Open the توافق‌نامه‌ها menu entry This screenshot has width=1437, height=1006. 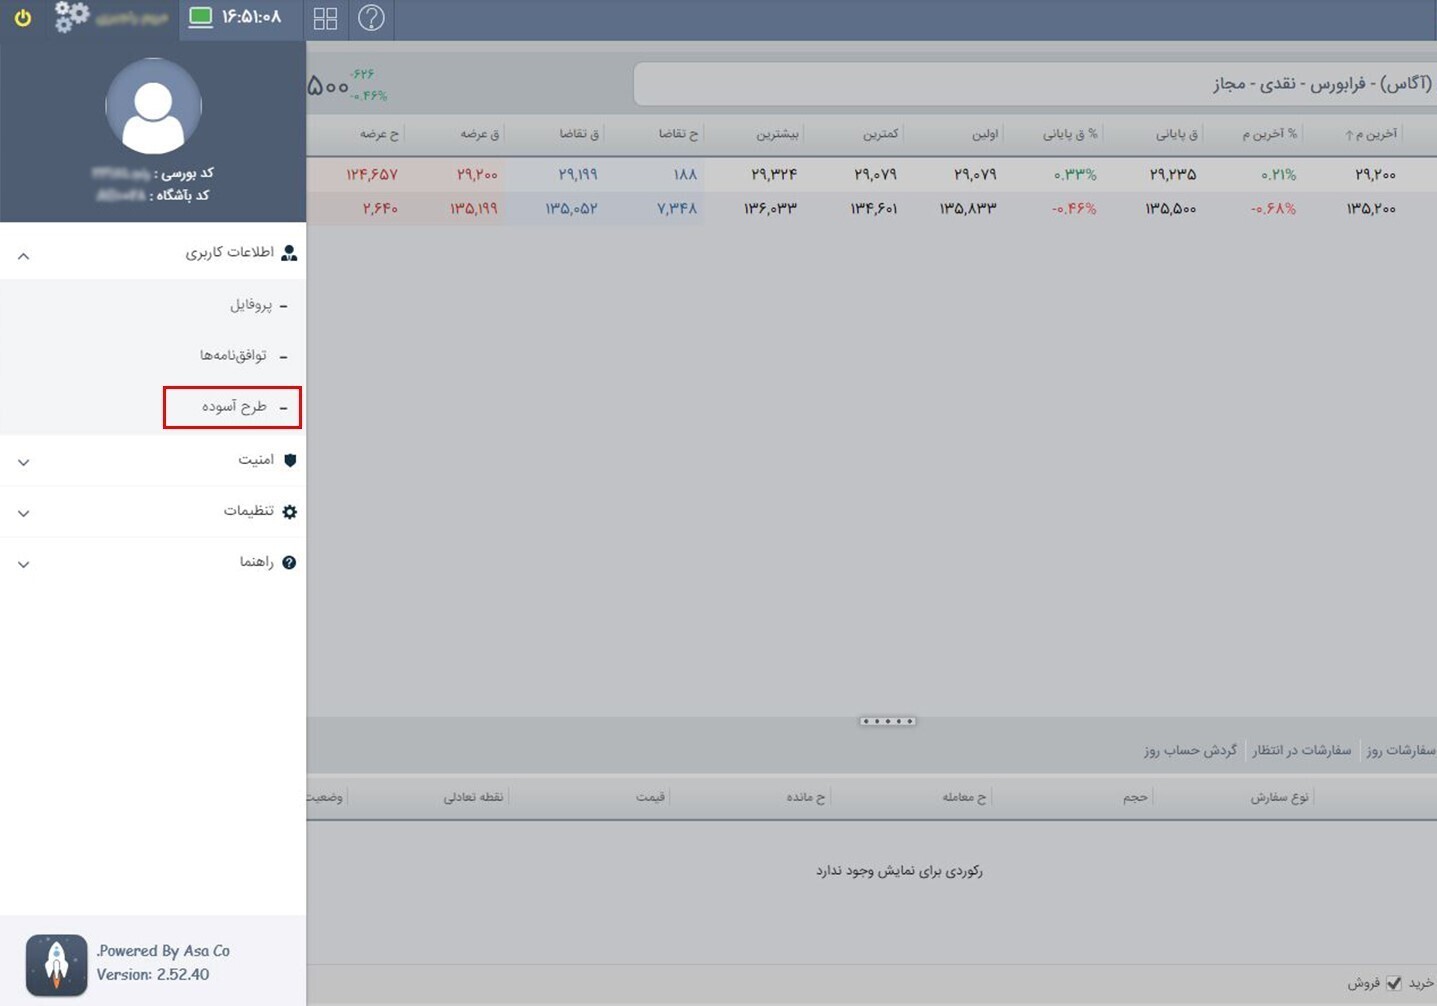[x=233, y=356]
